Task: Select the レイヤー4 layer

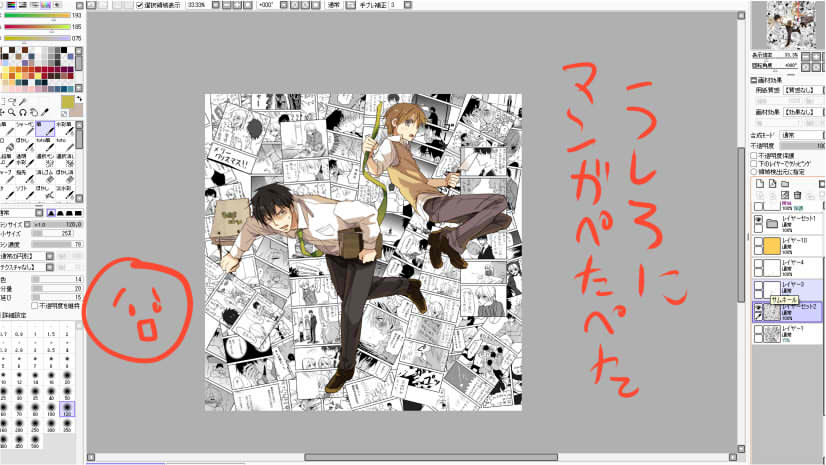Action: tap(788, 268)
